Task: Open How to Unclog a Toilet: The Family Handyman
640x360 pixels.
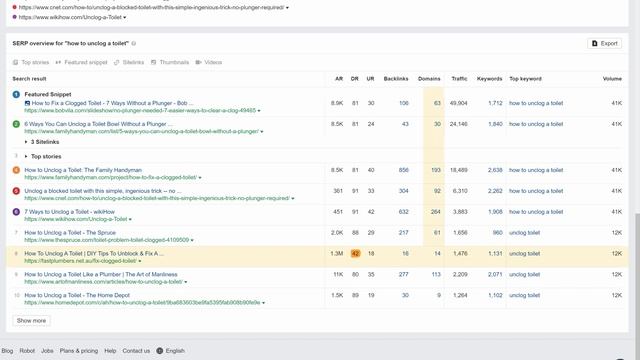Action: coord(83,170)
